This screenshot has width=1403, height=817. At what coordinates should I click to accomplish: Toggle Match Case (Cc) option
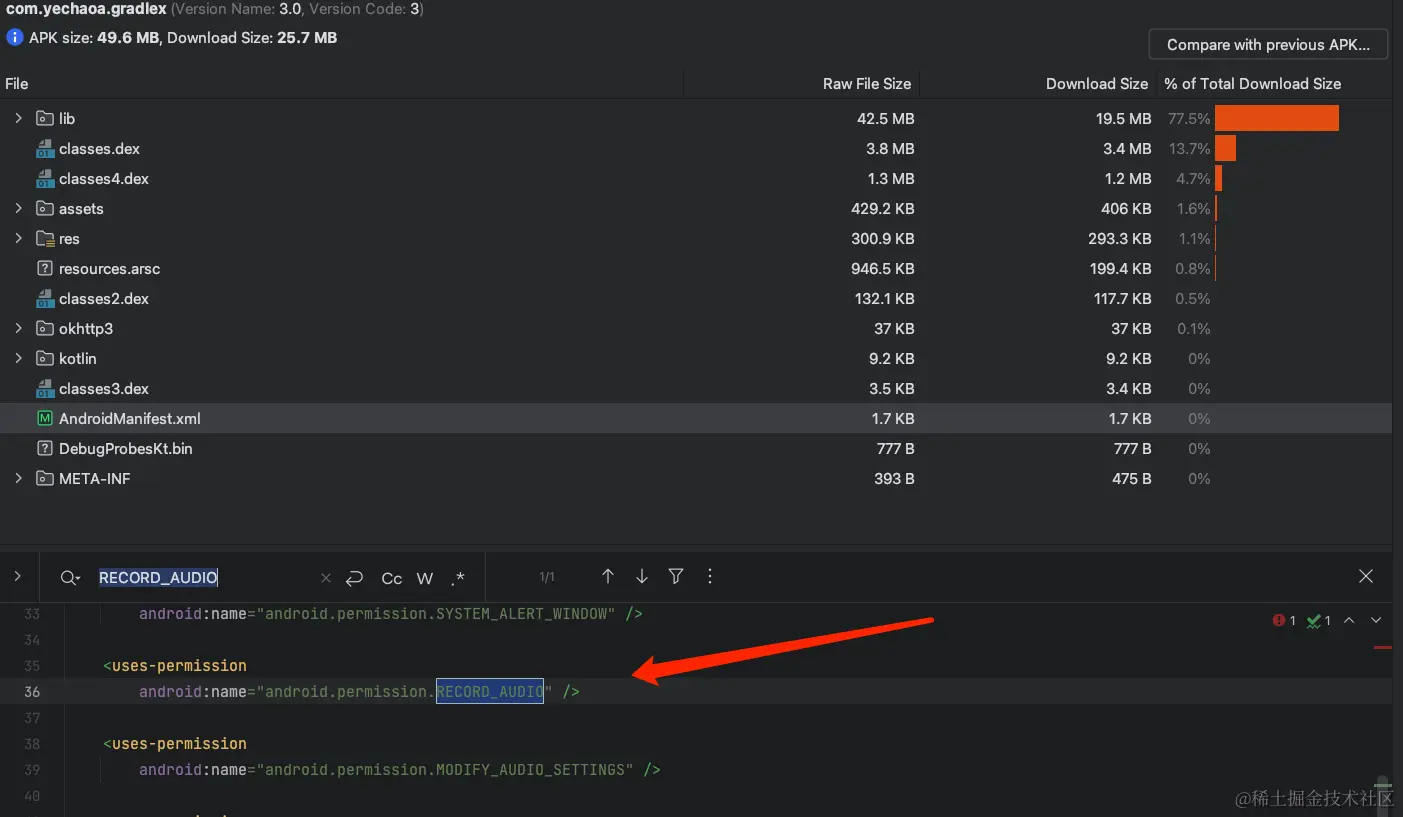click(392, 578)
